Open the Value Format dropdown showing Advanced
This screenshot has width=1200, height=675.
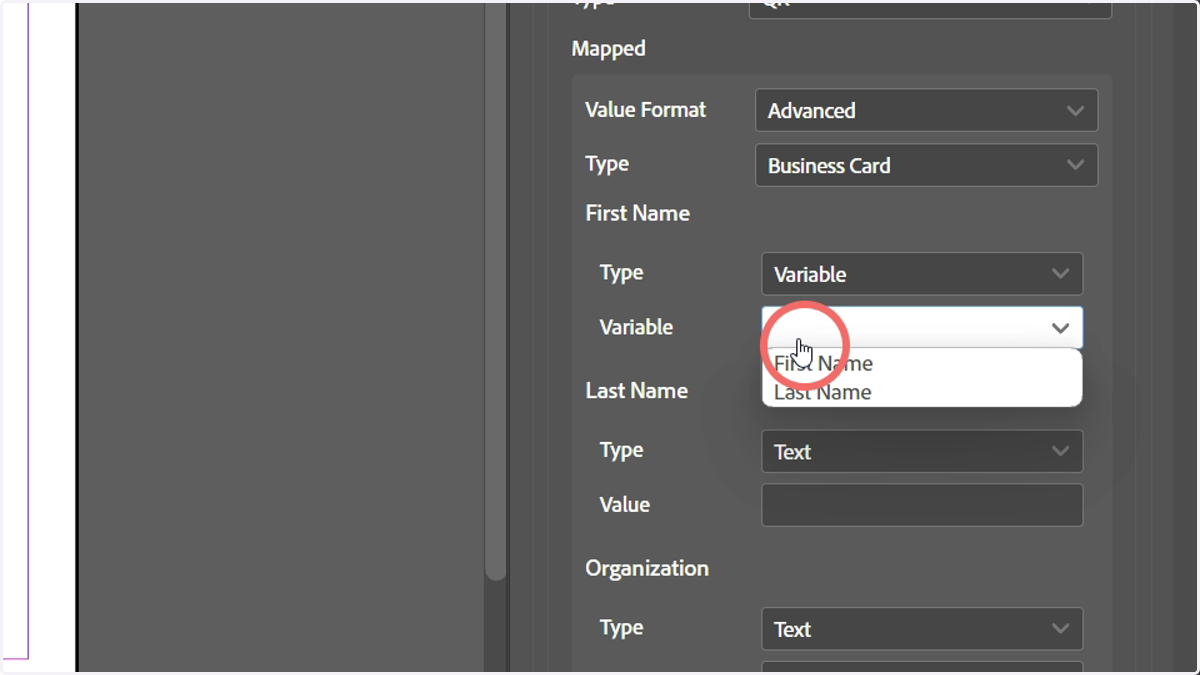coord(926,110)
